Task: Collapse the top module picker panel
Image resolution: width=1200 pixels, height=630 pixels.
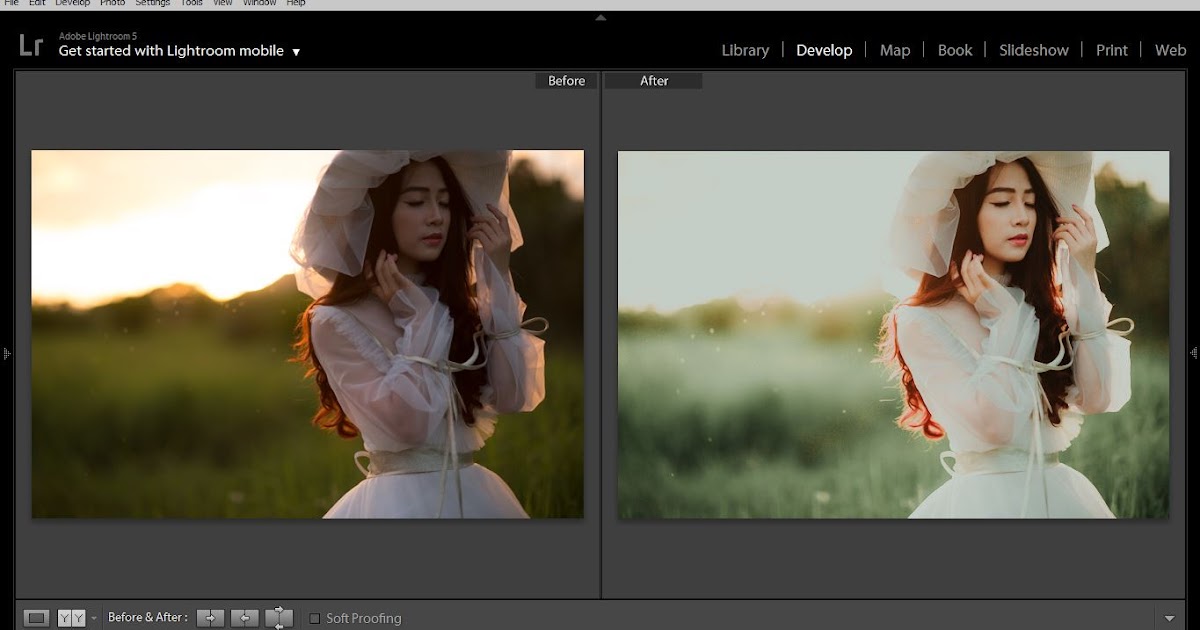Action: coord(600,17)
